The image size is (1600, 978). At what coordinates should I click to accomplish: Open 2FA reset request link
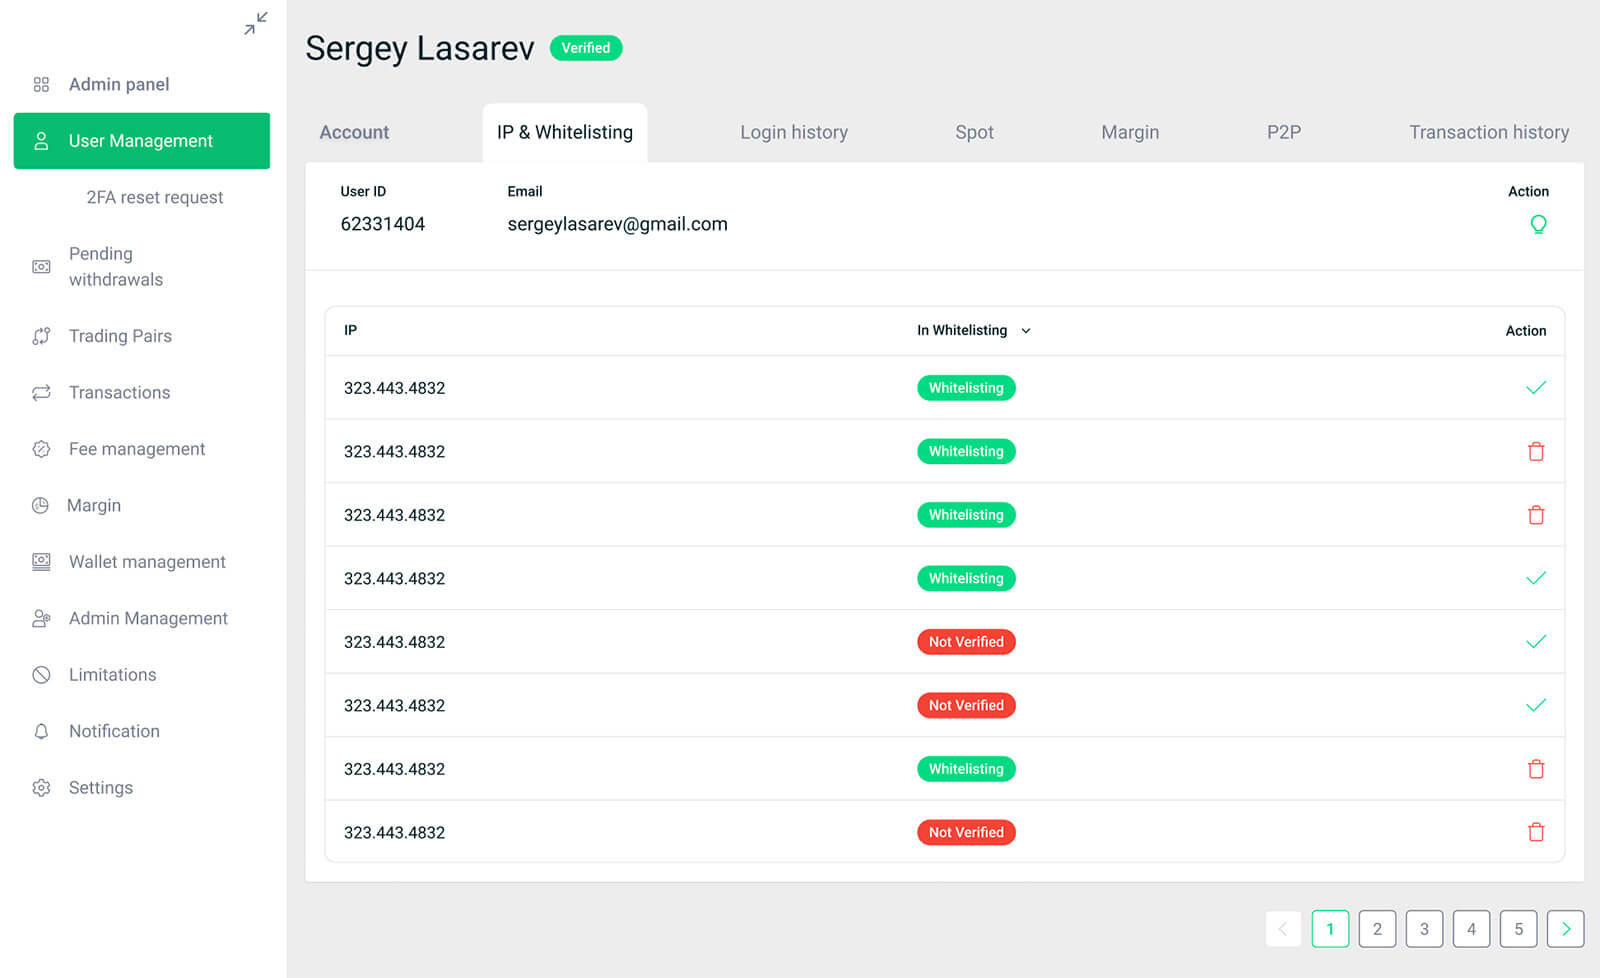coord(155,198)
